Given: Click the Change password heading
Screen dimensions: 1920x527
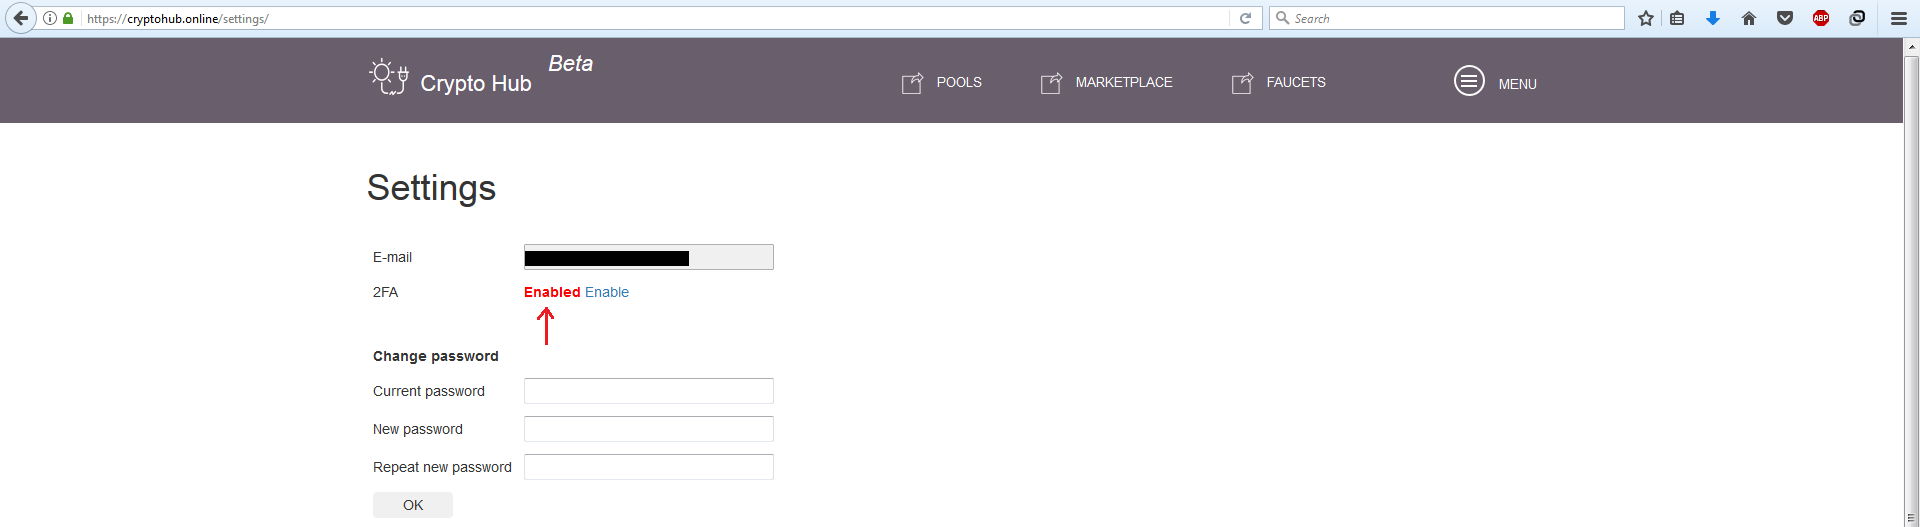Looking at the screenshot, I should pos(436,356).
